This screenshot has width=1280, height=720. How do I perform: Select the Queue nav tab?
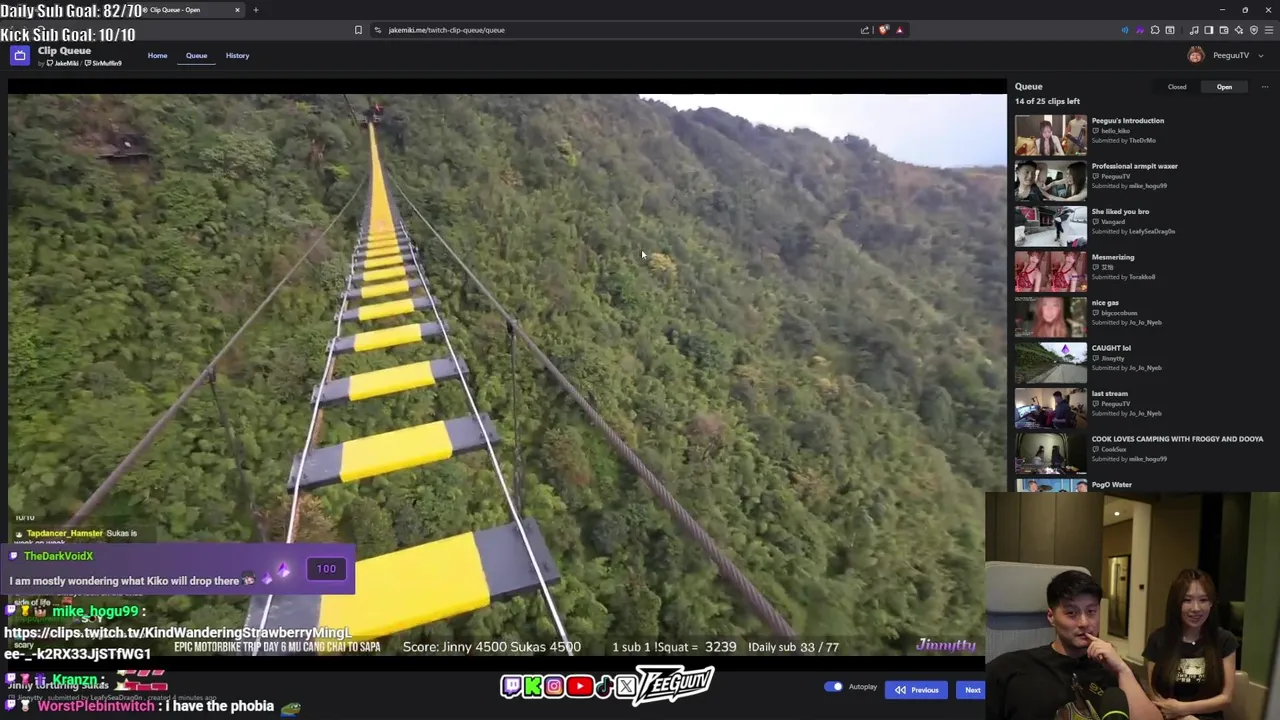click(196, 56)
